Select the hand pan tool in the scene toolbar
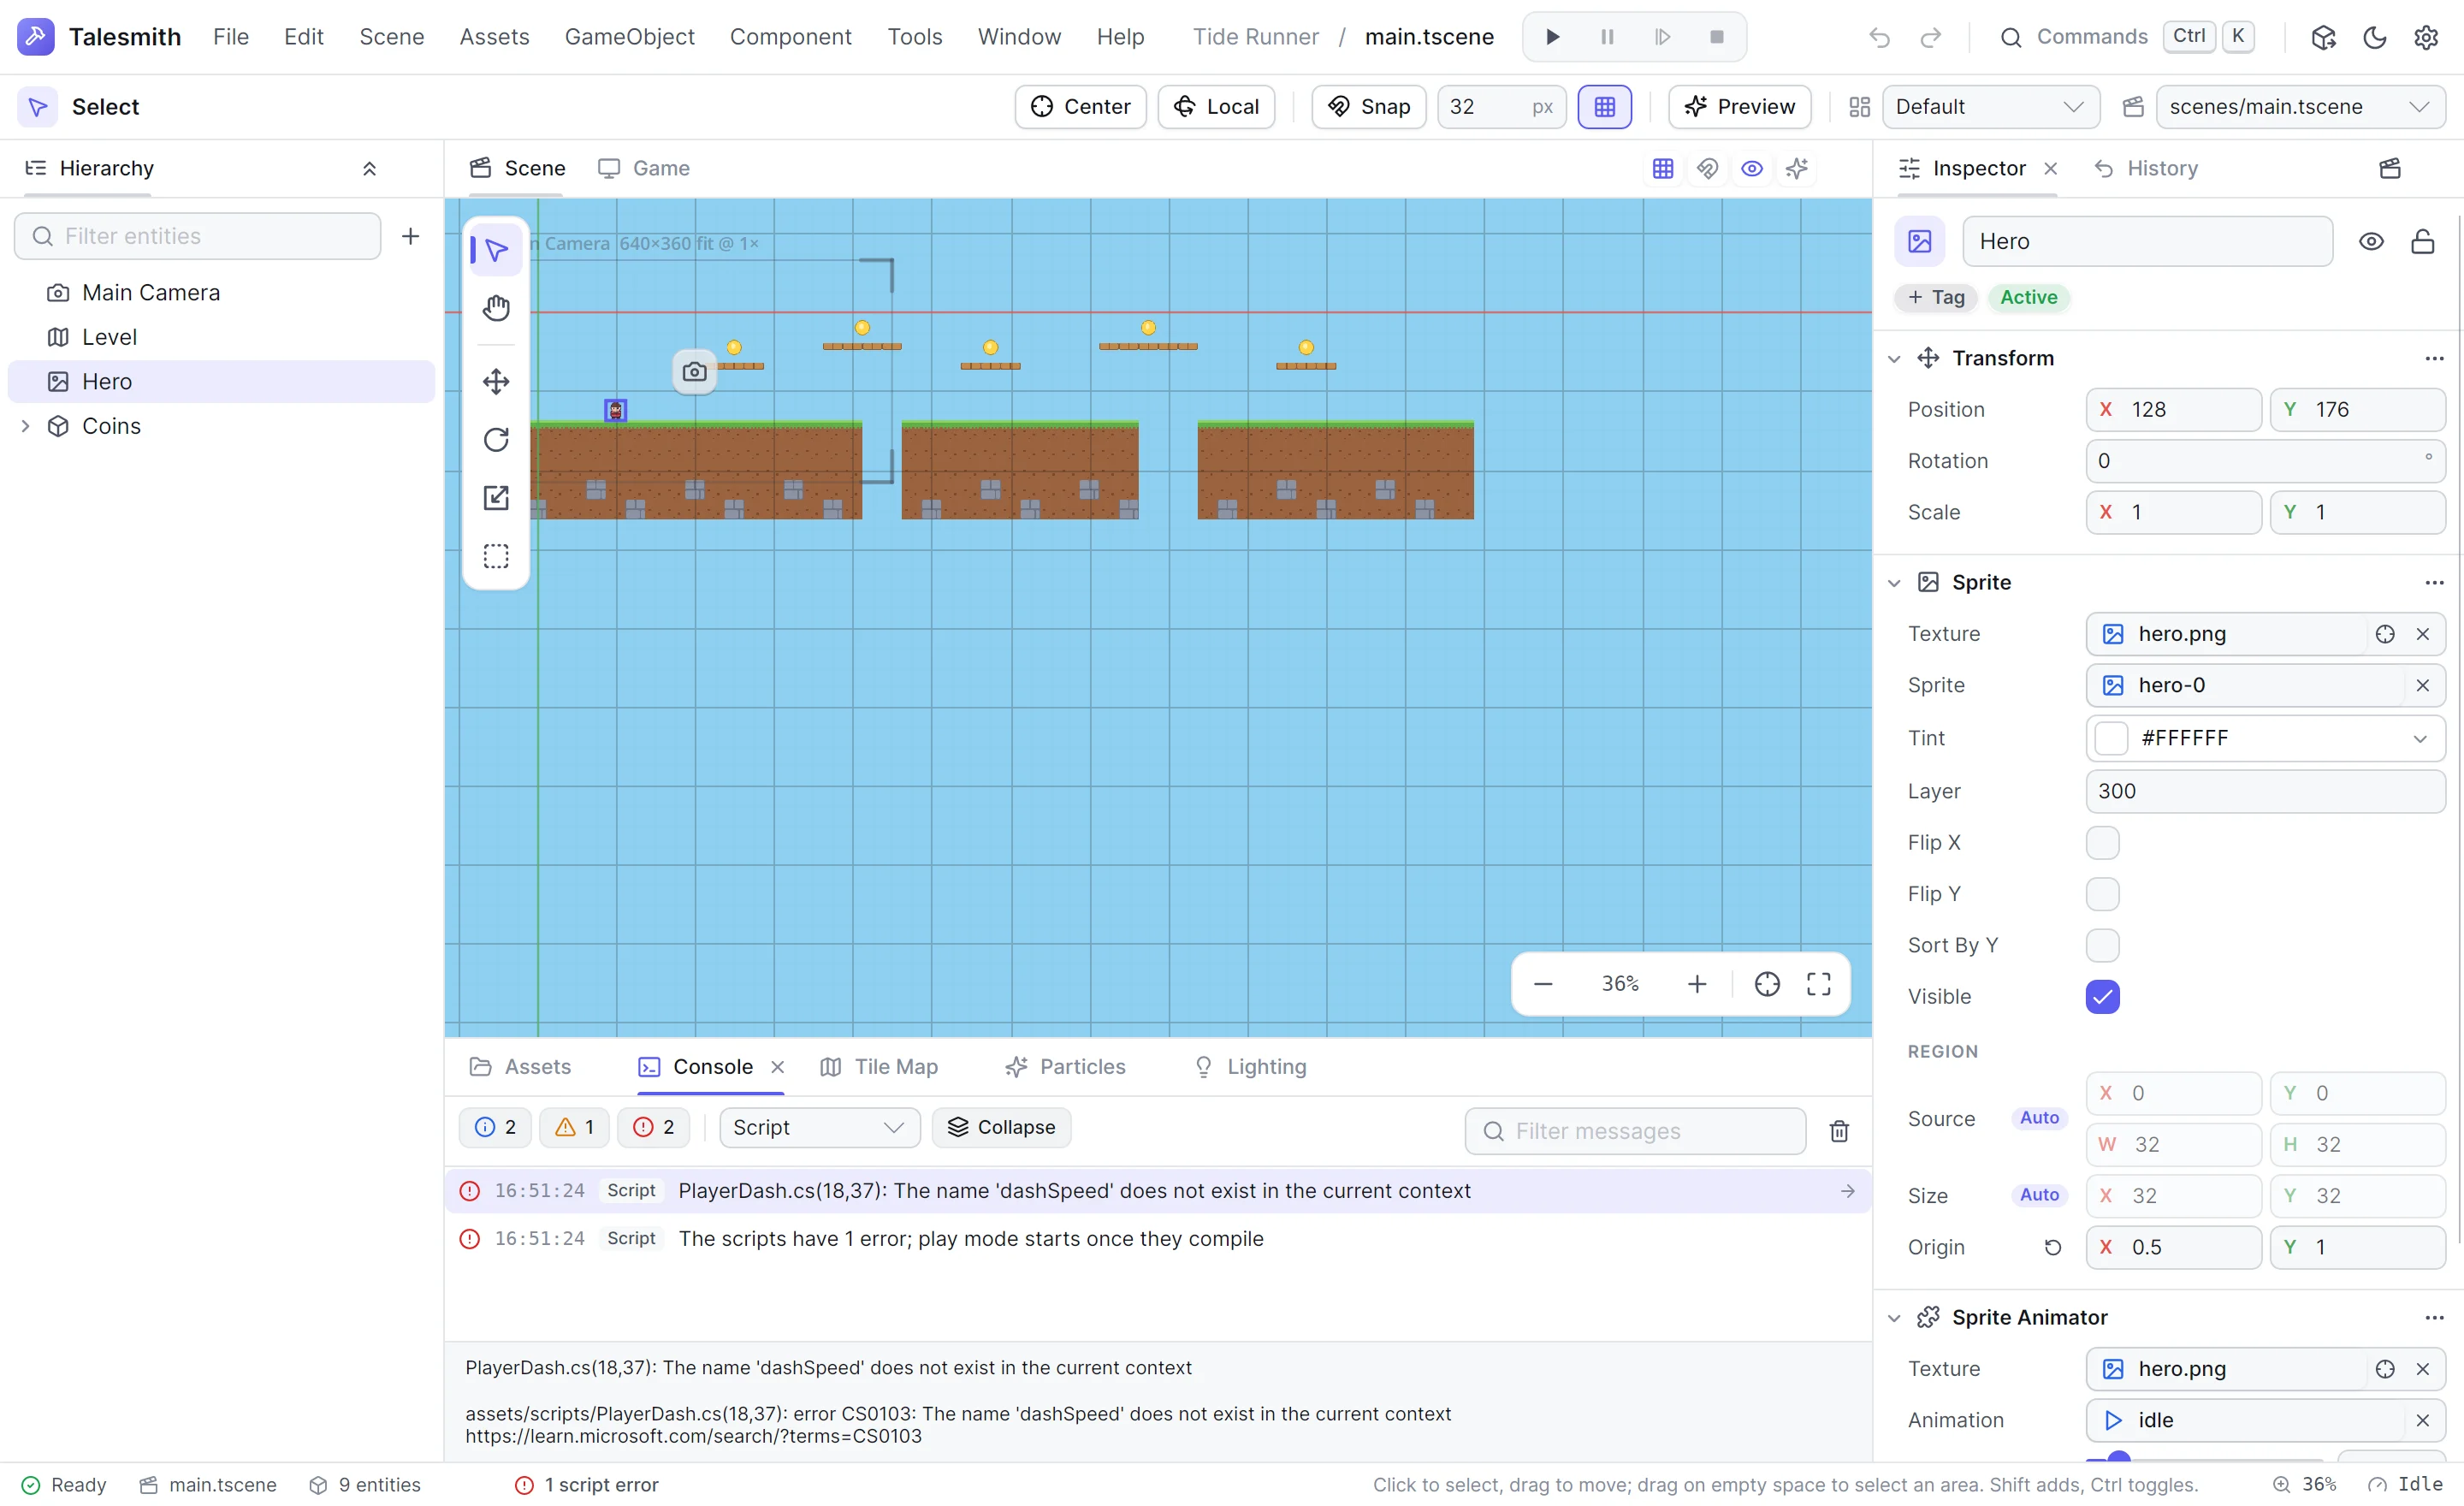Viewport: 2464px width, 1506px height. [496, 308]
